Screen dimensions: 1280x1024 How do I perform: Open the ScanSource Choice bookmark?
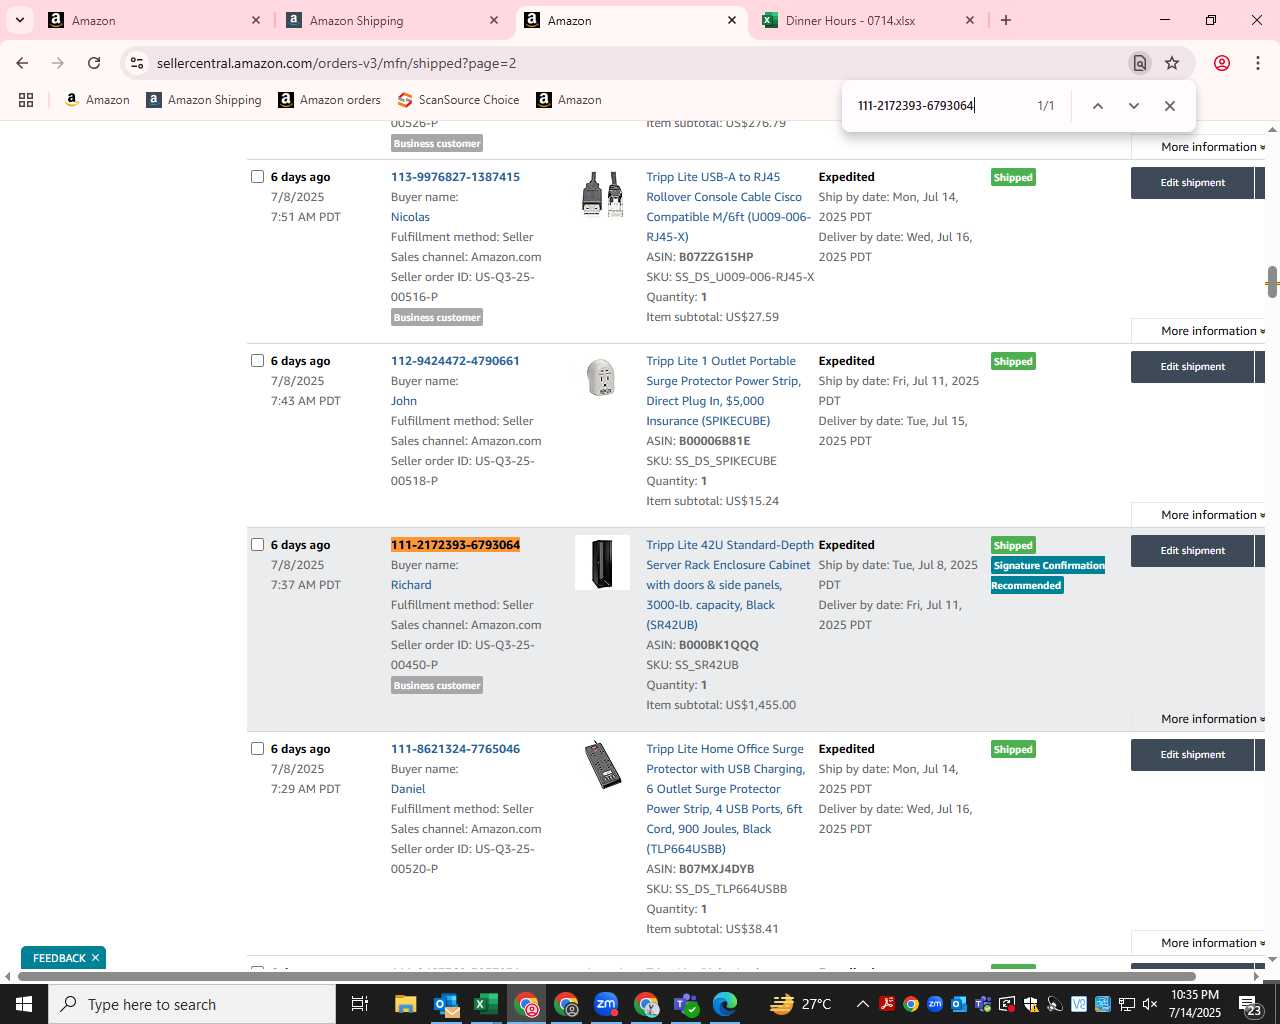tap(459, 100)
